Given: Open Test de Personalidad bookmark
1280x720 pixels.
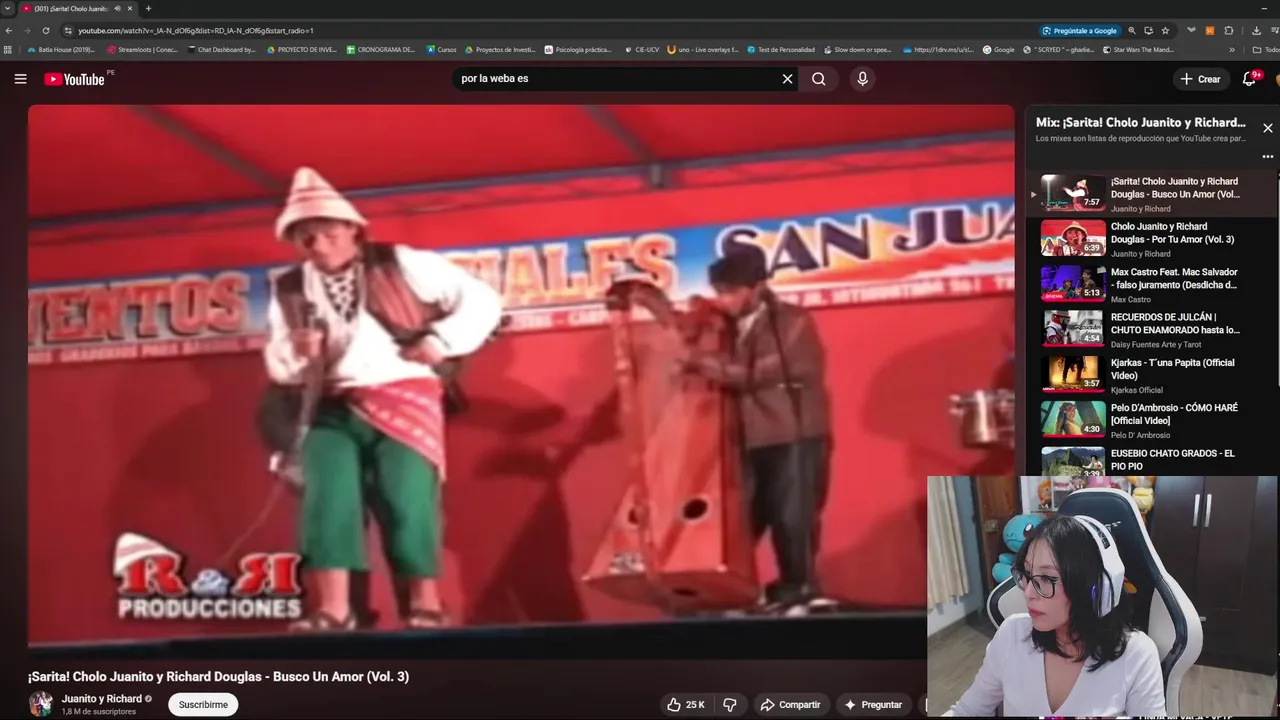Looking at the screenshot, I should click(x=781, y=49).
